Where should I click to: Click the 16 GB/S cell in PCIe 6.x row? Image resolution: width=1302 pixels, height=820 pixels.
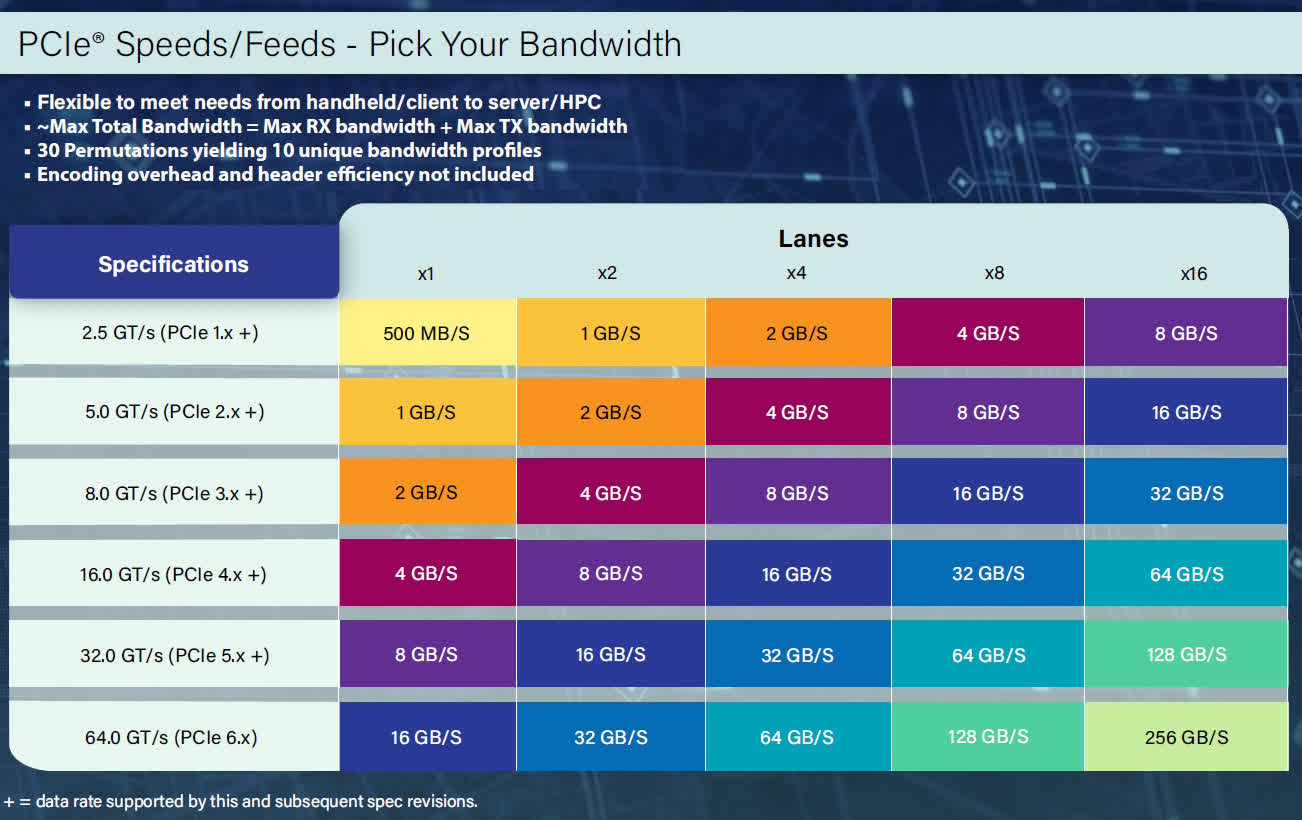(427, 737)
